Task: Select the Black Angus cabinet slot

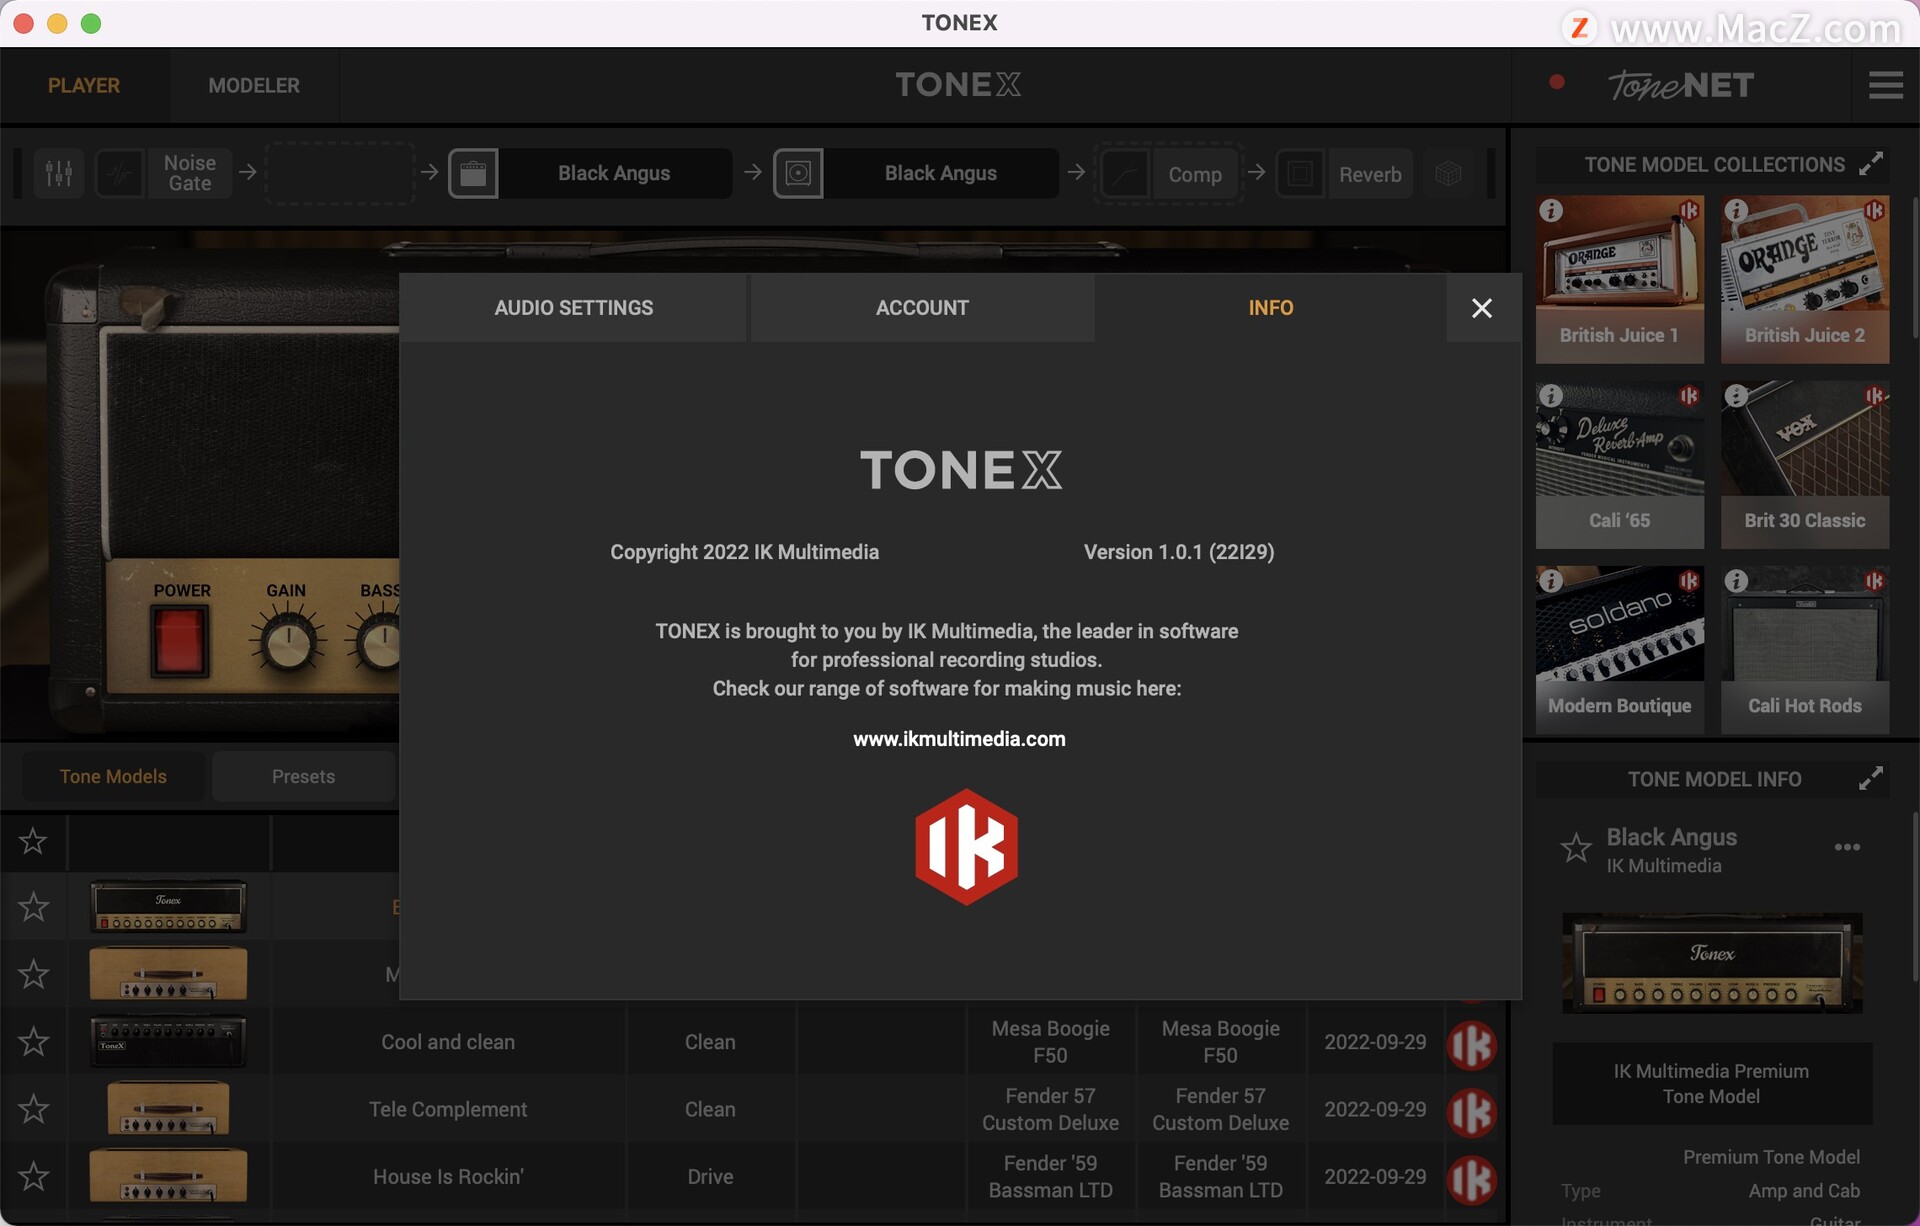Action: 940,174
